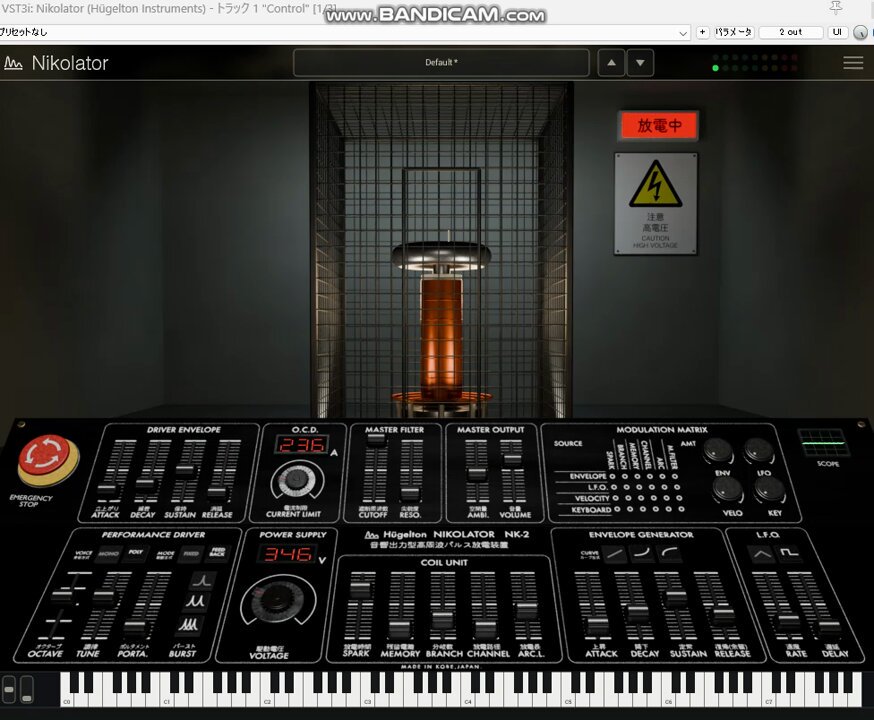Viewport: 874px width, 720px height.
Task: Click the 2 out routing button
Action: 790,32
